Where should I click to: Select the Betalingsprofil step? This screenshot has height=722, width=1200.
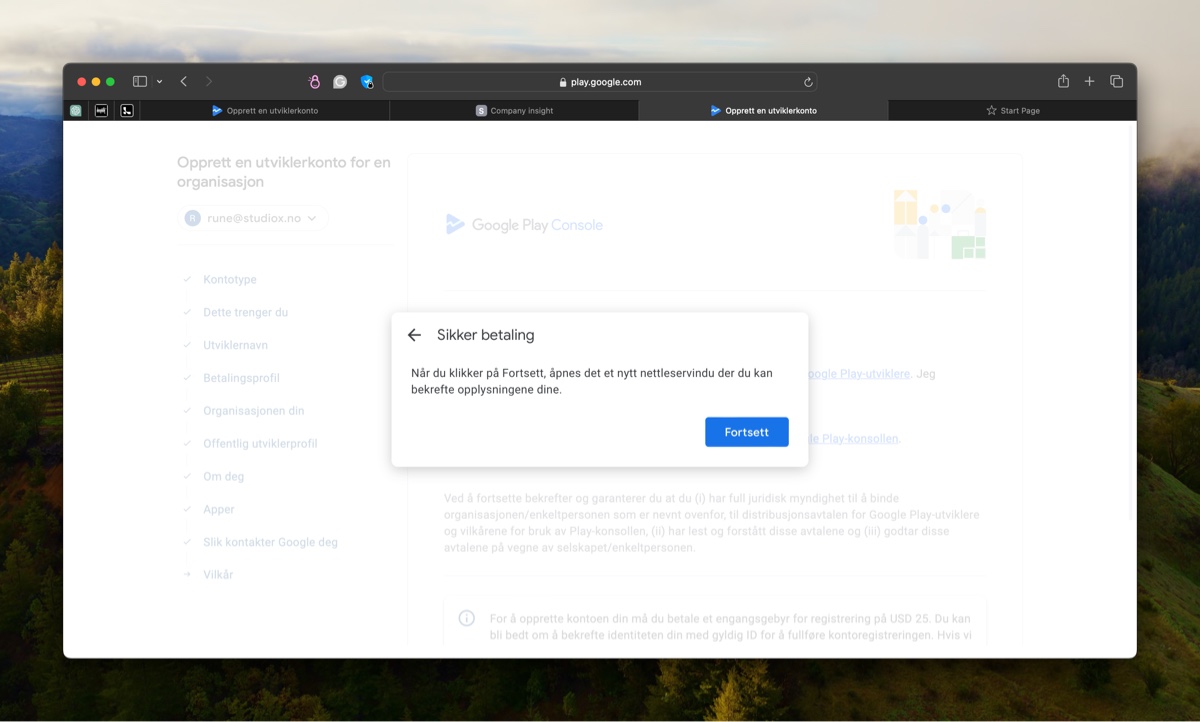pyautogui.click(x=241, y=378)
